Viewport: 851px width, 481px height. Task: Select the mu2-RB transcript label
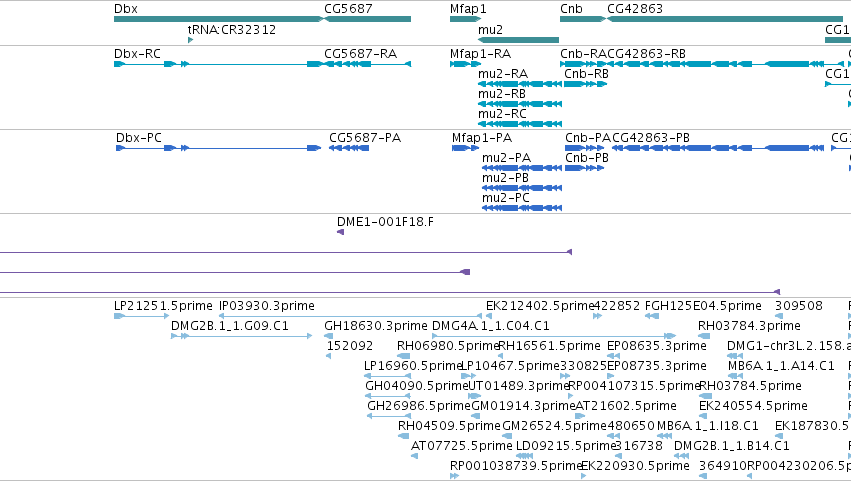pos(502,94)
